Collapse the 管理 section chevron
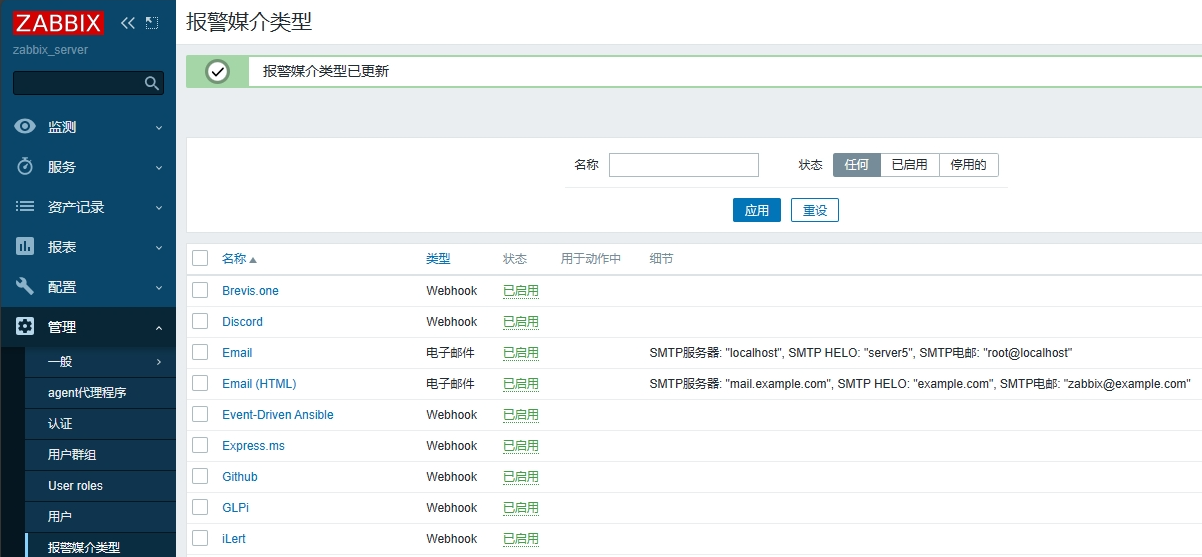1202x557 pixels. (x=158, y=327)
